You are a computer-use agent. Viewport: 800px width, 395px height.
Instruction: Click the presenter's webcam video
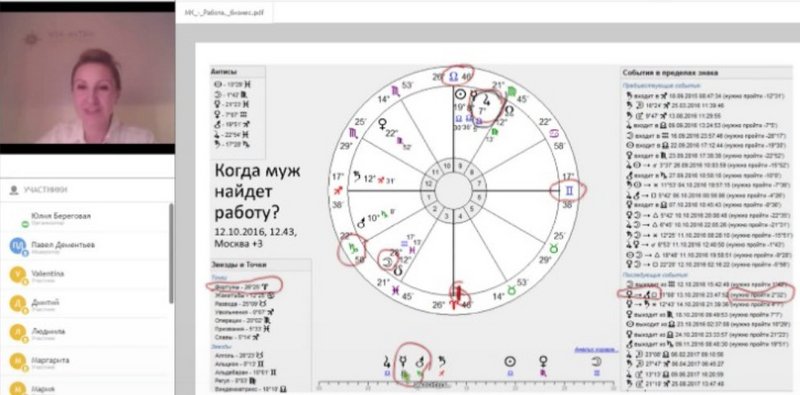point(87,78)
